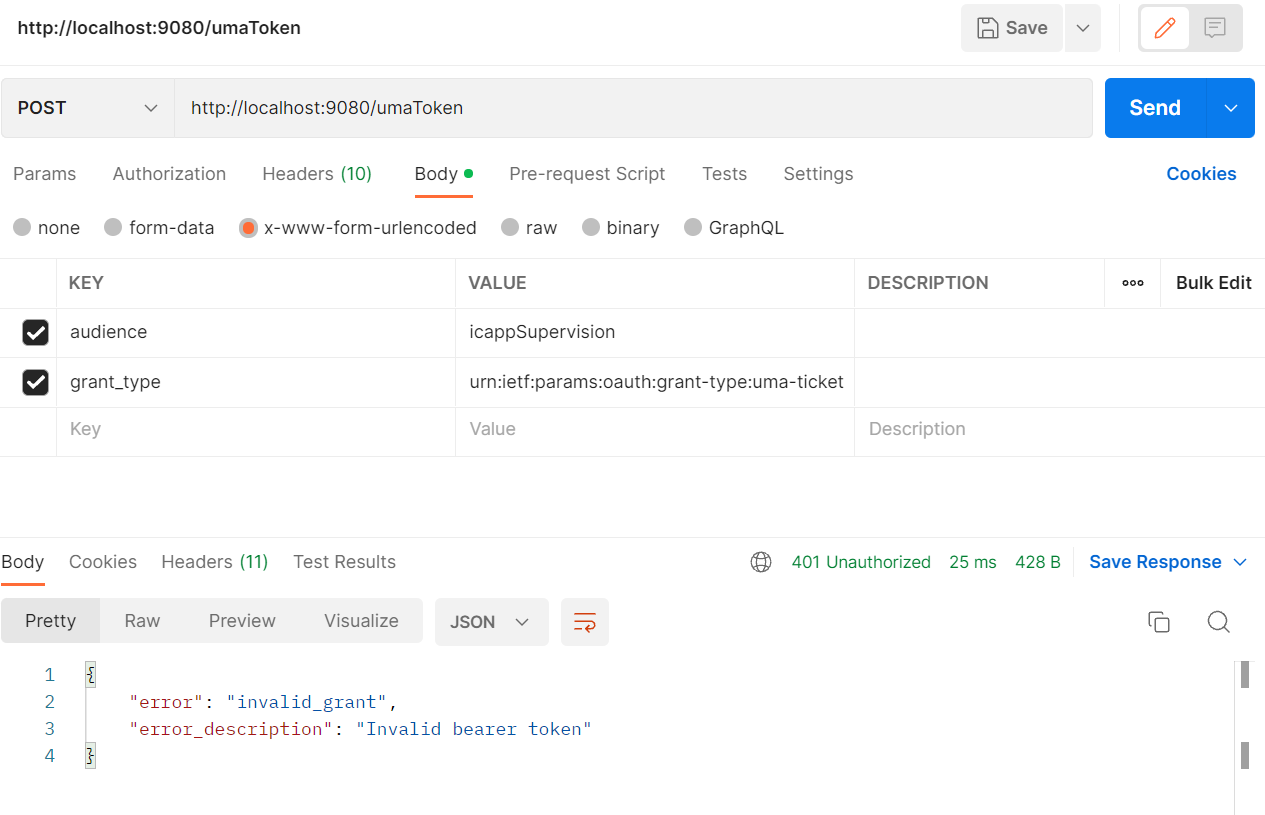Click the 428 B response size
The width and height of the screenshot is (1265, 815).
tap(1038, 562)
